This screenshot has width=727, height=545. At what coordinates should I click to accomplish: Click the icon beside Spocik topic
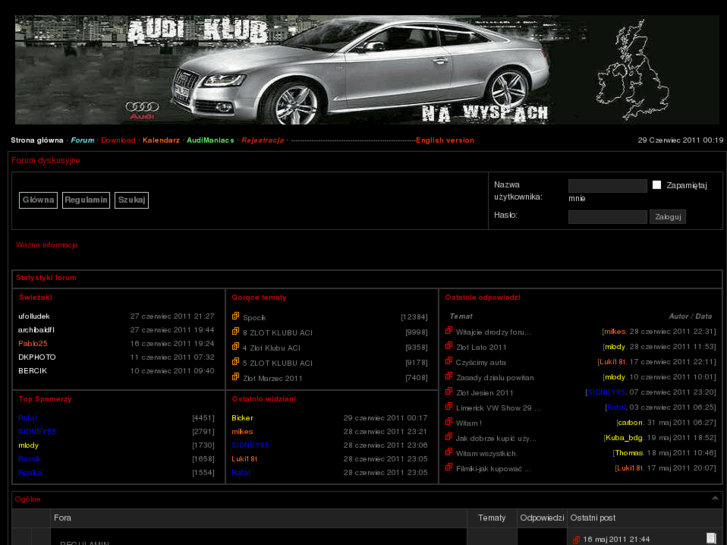tap(236, 317)
